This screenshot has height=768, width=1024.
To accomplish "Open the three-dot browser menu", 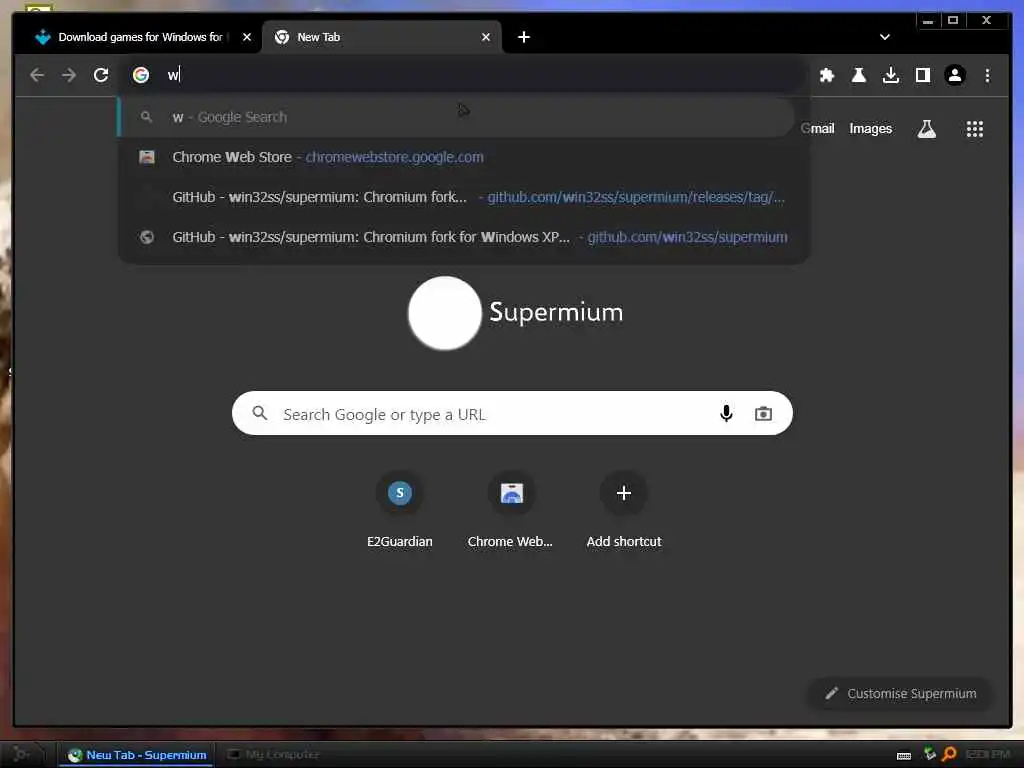I will [x=987, y=75].
